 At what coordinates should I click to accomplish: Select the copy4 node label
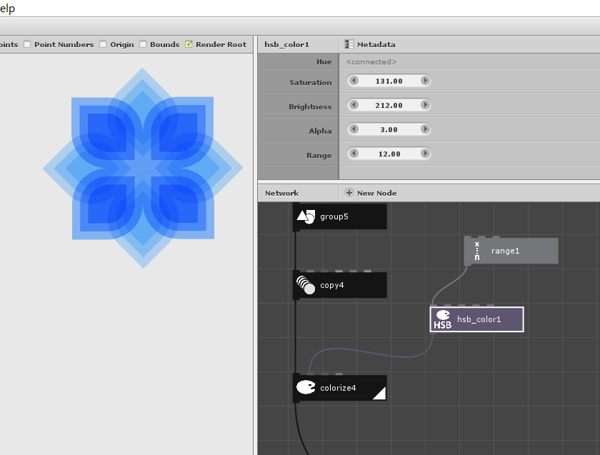(332, 285)
